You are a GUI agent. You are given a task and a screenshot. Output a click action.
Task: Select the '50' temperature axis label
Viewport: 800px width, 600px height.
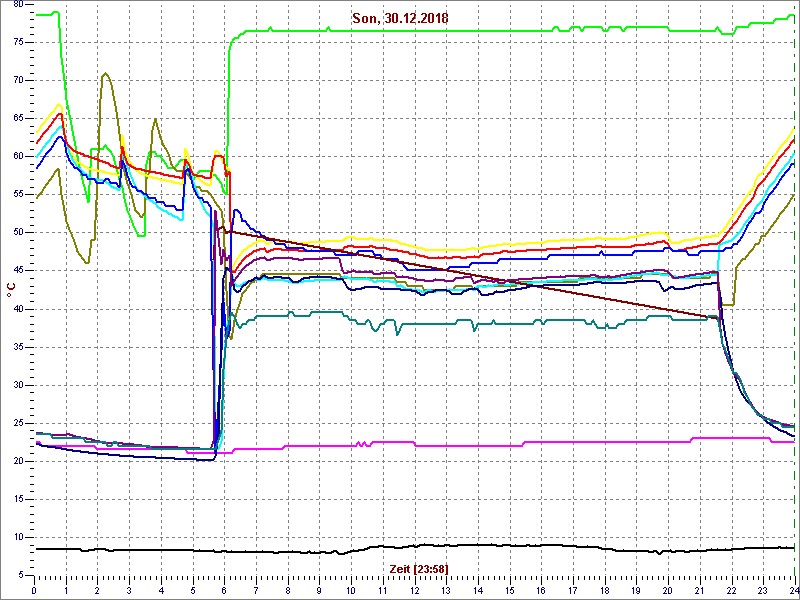click(x=18, y=233)
